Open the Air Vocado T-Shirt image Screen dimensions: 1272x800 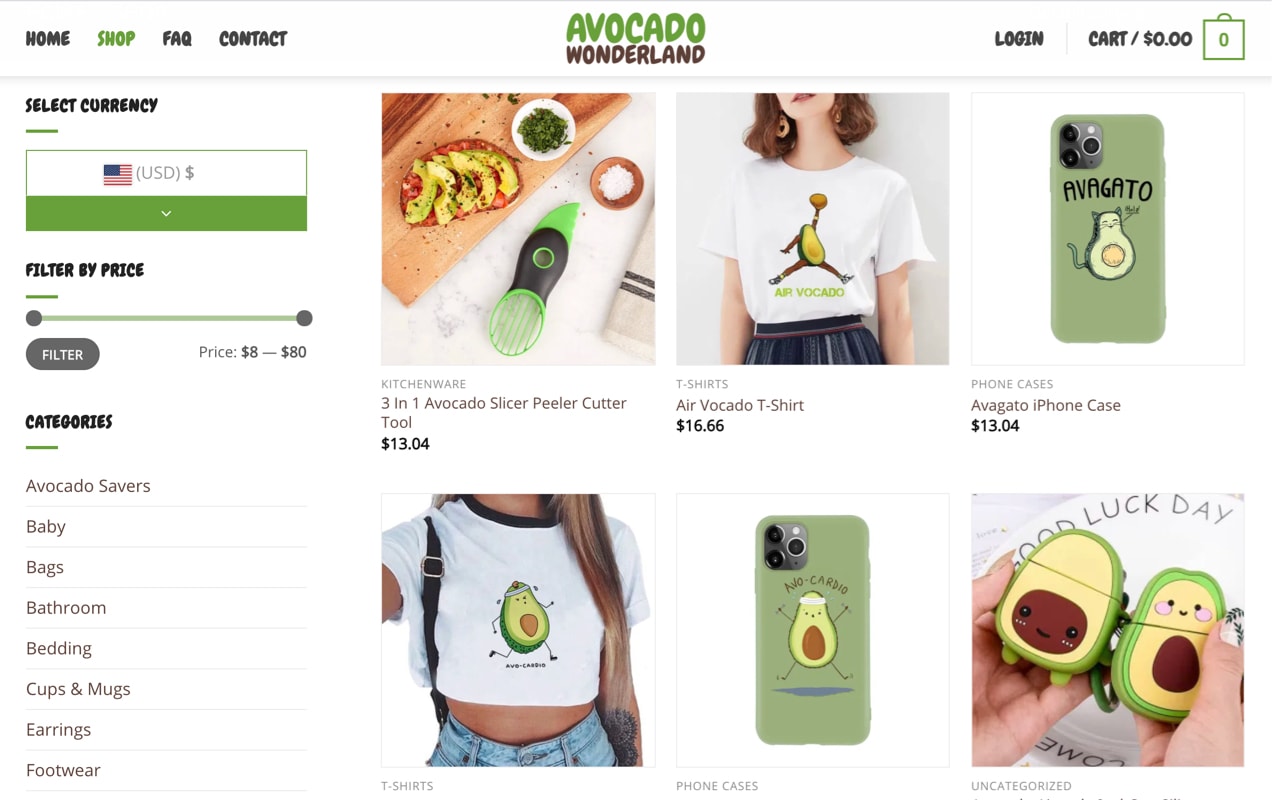tap(812, 229)
